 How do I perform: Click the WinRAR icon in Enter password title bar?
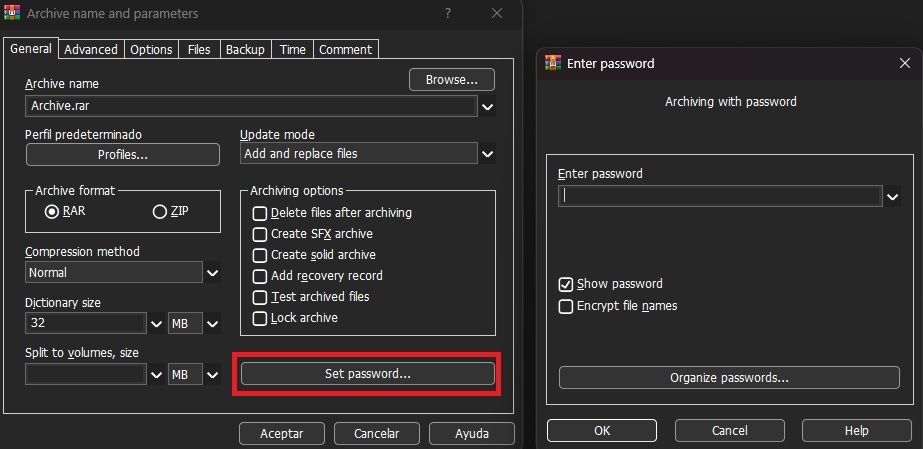553,63
